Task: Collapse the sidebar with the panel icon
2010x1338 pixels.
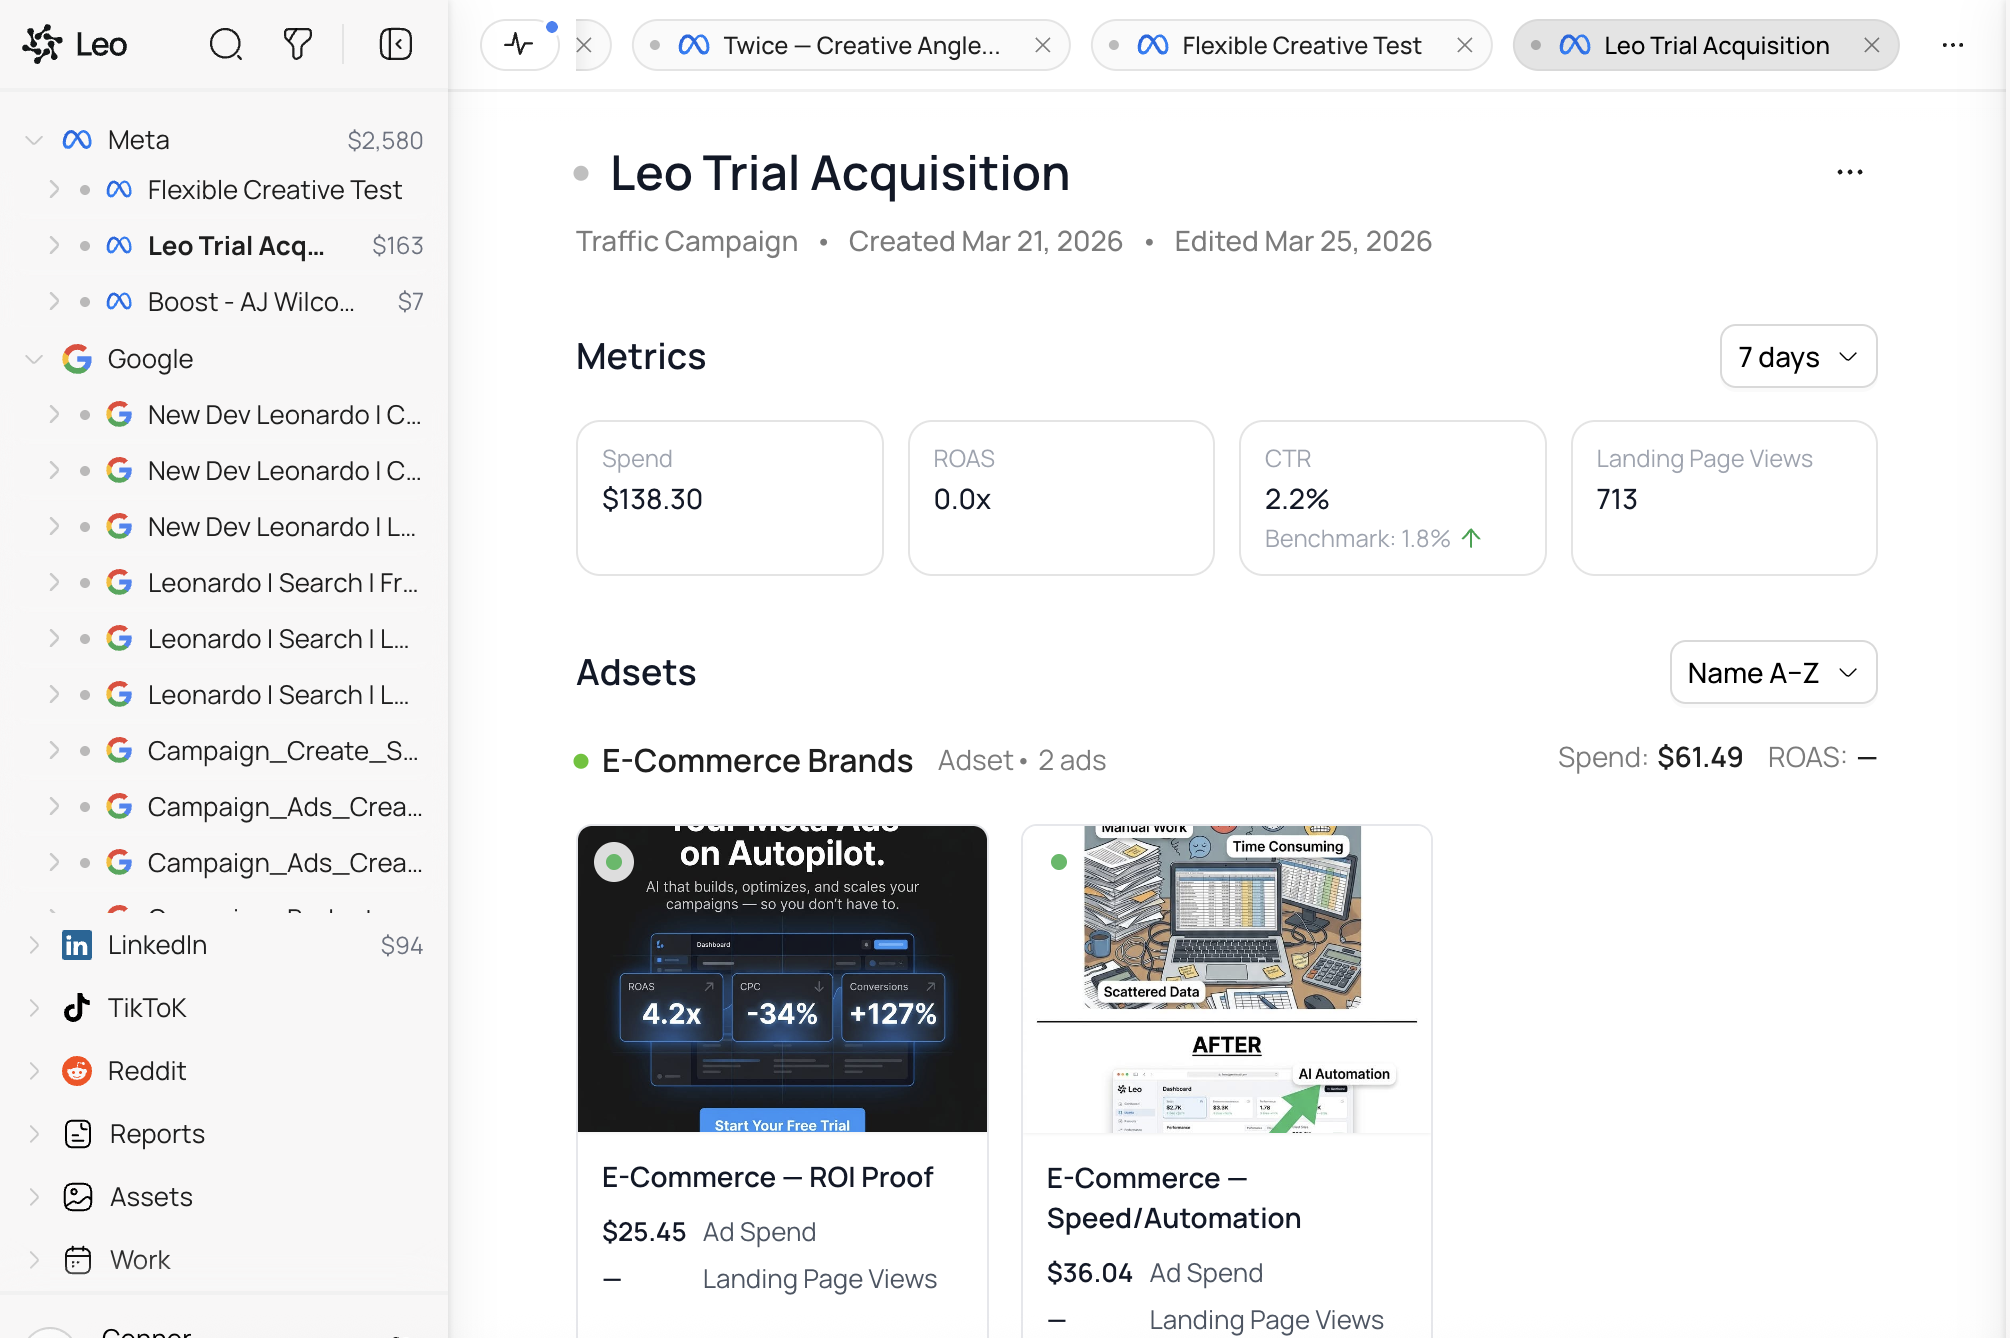Action: coord(395,44)
